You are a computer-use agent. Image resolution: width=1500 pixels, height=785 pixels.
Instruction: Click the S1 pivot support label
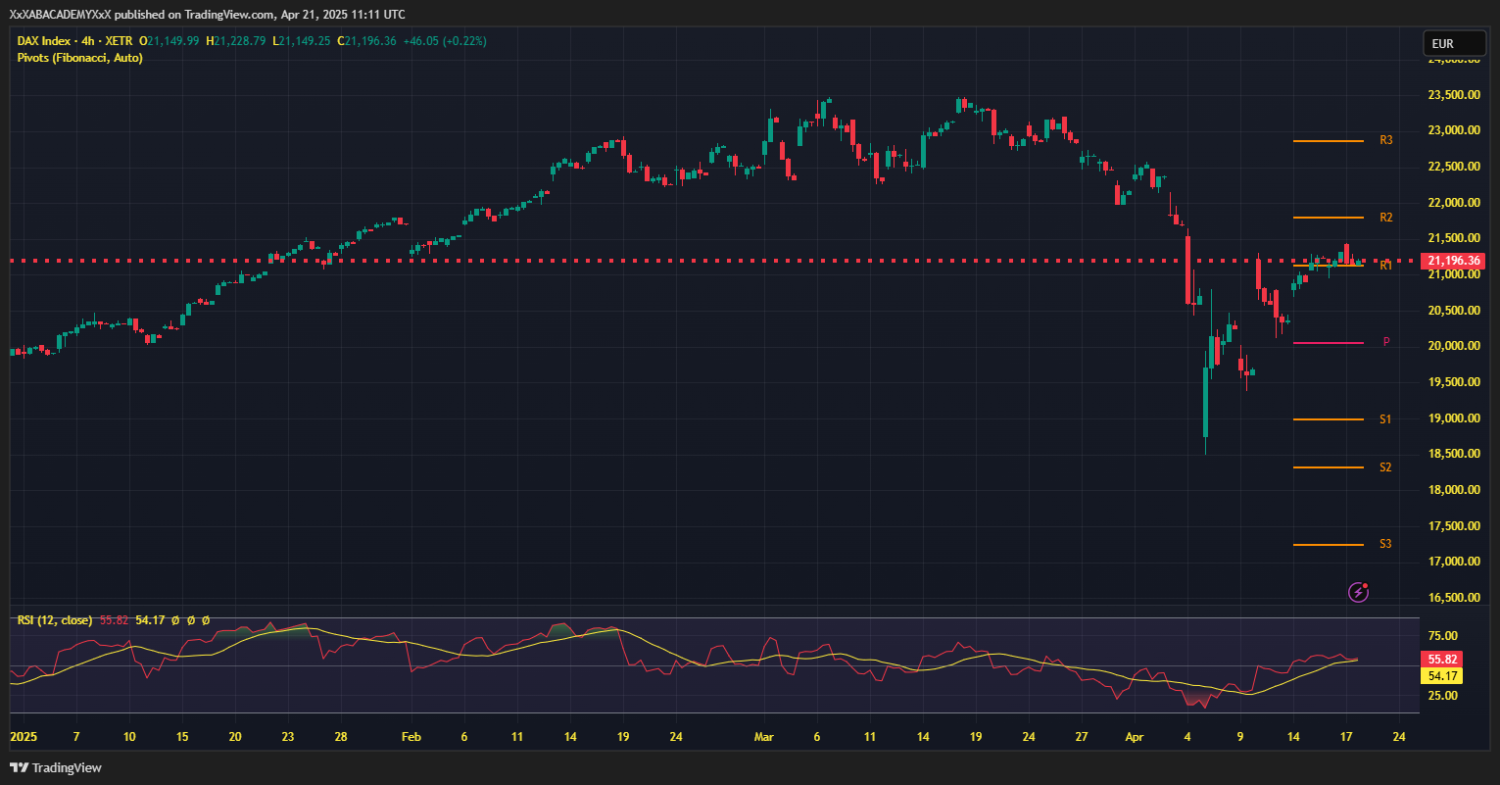pyautogui.click(x=1385, y=419)
